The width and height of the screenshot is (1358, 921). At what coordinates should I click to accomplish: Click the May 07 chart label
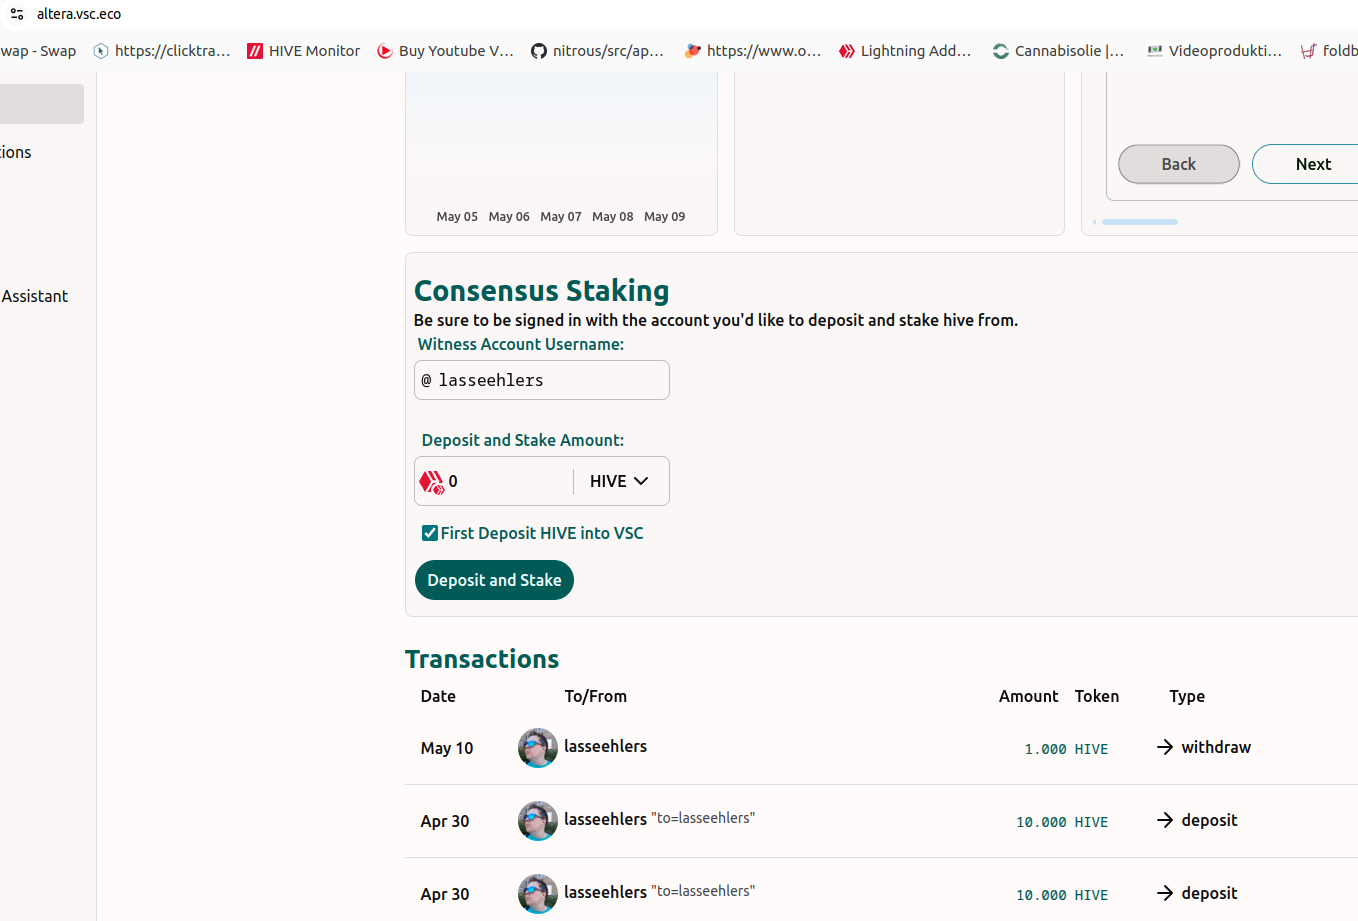pyautogui.click(x=561, y=216)
